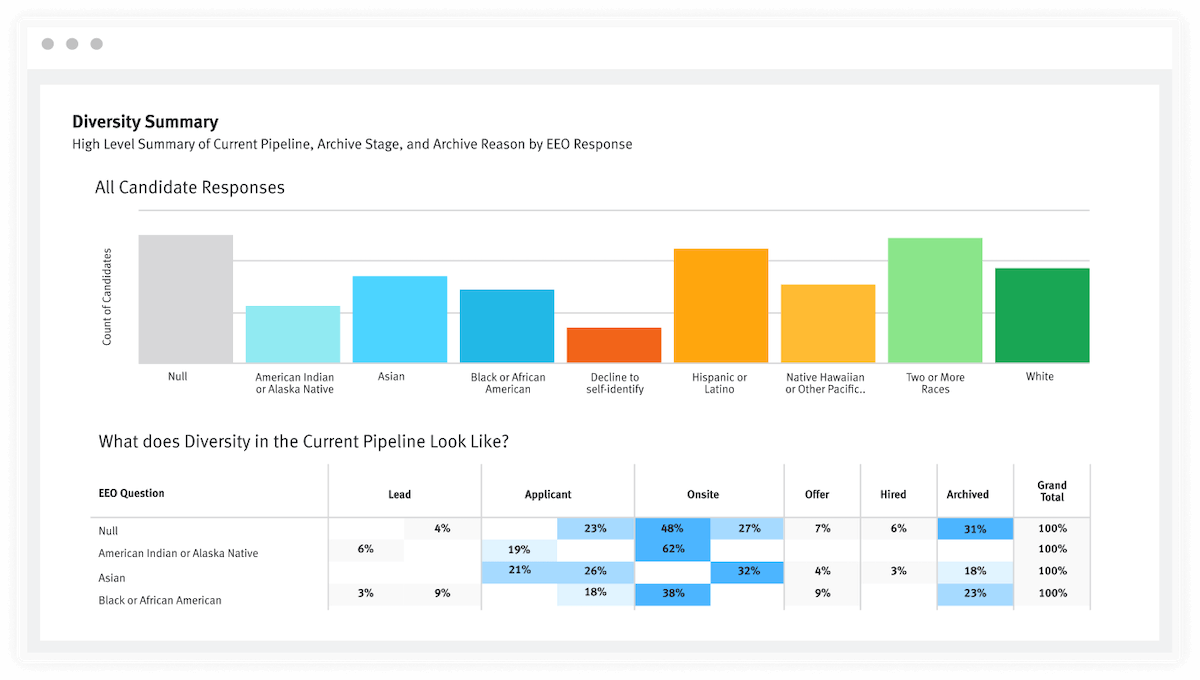Select the orange Hispanic or Latino bar

point(721,305)
